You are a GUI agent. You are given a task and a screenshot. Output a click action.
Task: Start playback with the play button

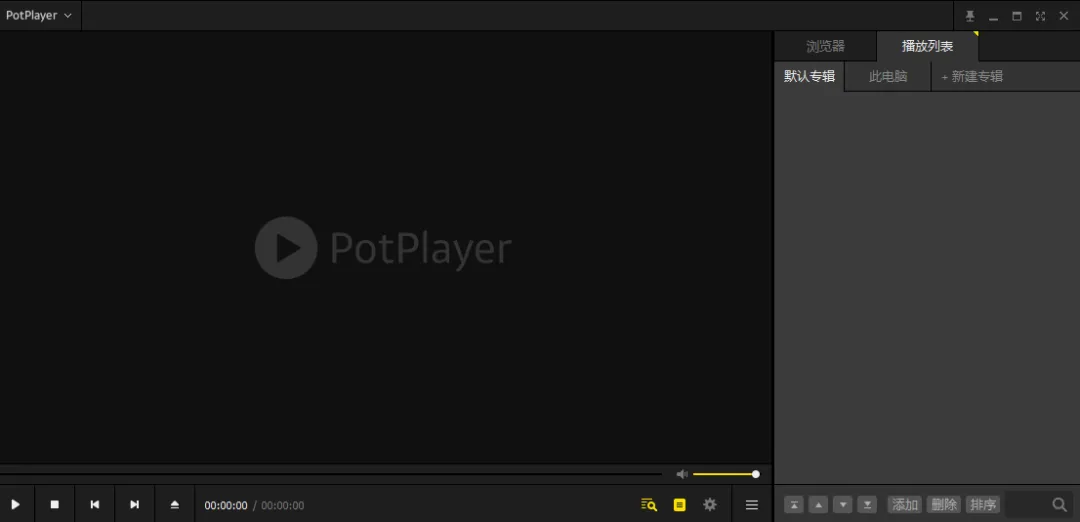(x=15, y=505)
